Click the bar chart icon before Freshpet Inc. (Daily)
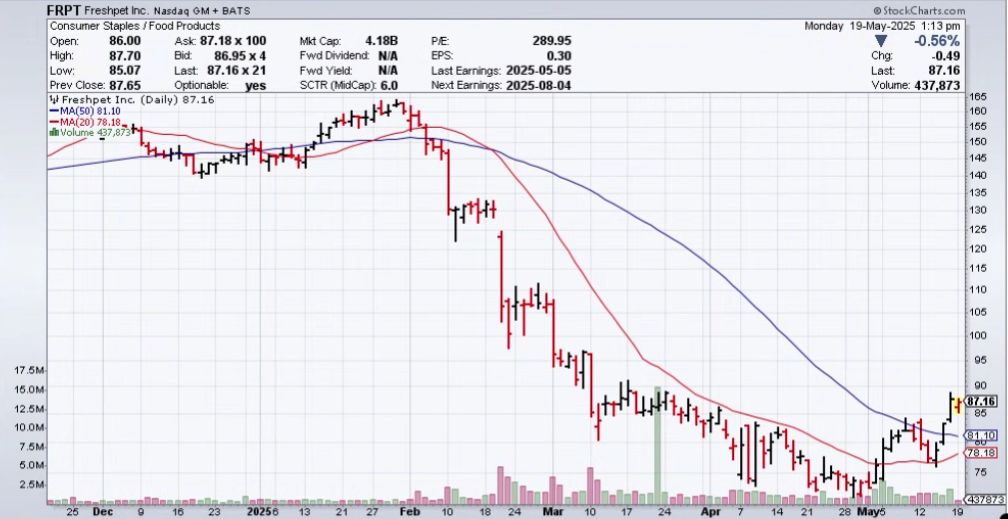 click(x=53, y=101)
